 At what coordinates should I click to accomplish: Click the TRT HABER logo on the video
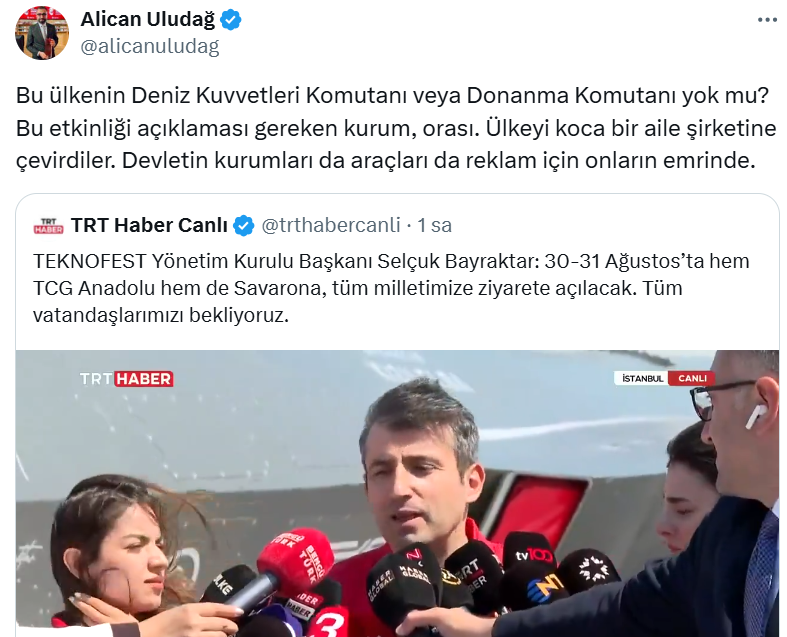tap(126, 378)
